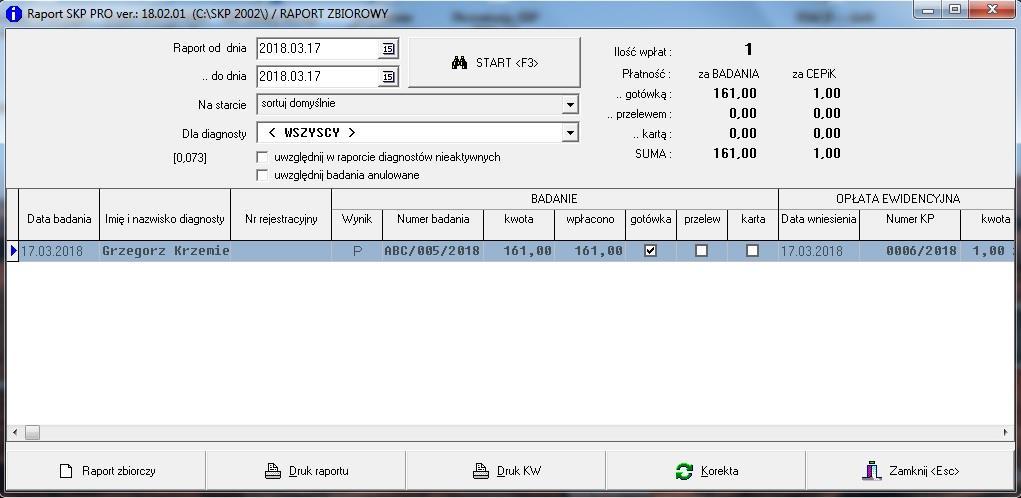Image resolution: width=1021 pixels, height=498 pixels.
Task: Click Druk KW button label
Action: 518,471
